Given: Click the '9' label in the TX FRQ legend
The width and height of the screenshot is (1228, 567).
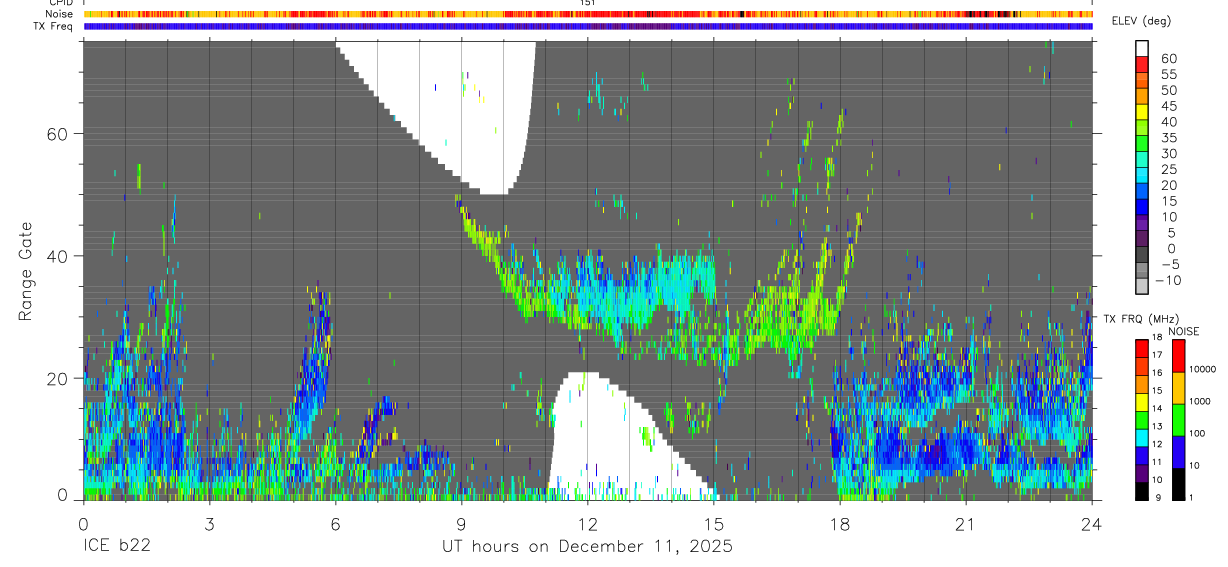Looking at the screenshot, I should click(x=1158, y=497).
